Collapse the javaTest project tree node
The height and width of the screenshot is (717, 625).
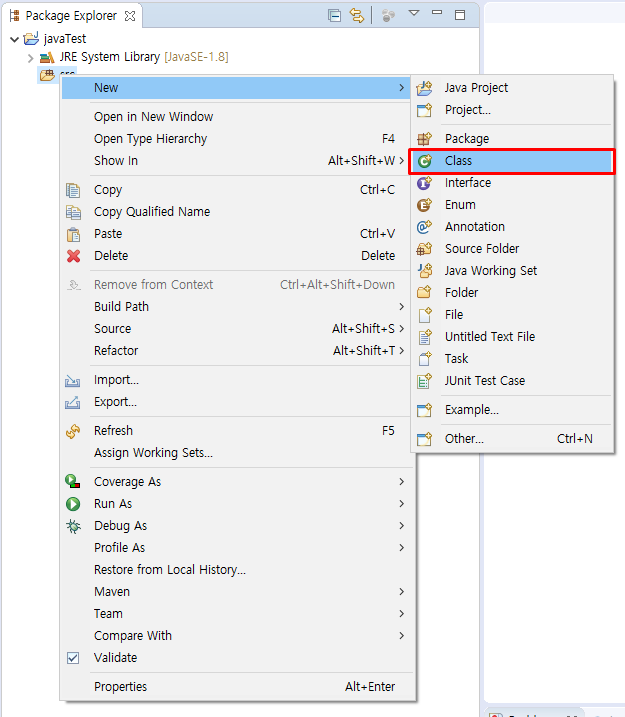(x=15, y=39)
